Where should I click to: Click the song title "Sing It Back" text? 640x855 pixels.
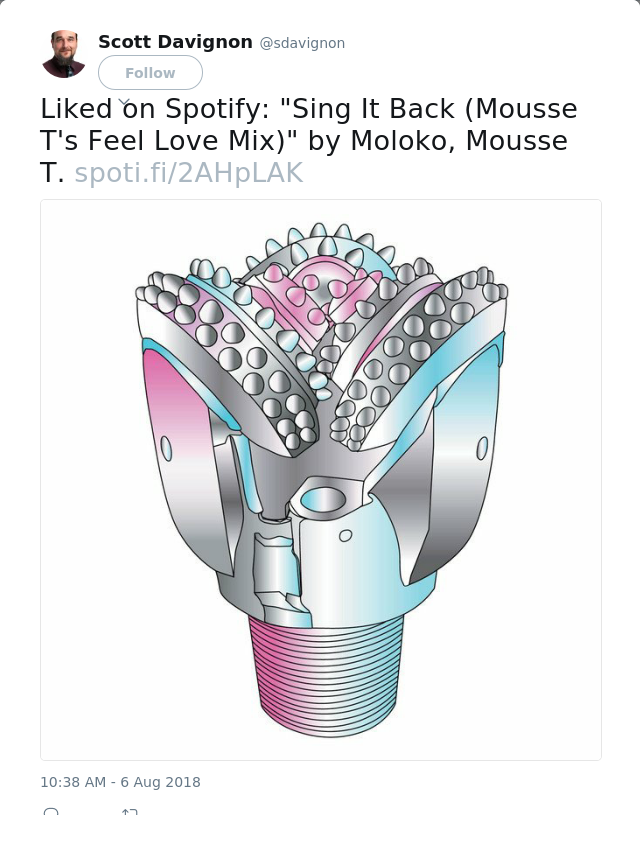pos(374,109)
